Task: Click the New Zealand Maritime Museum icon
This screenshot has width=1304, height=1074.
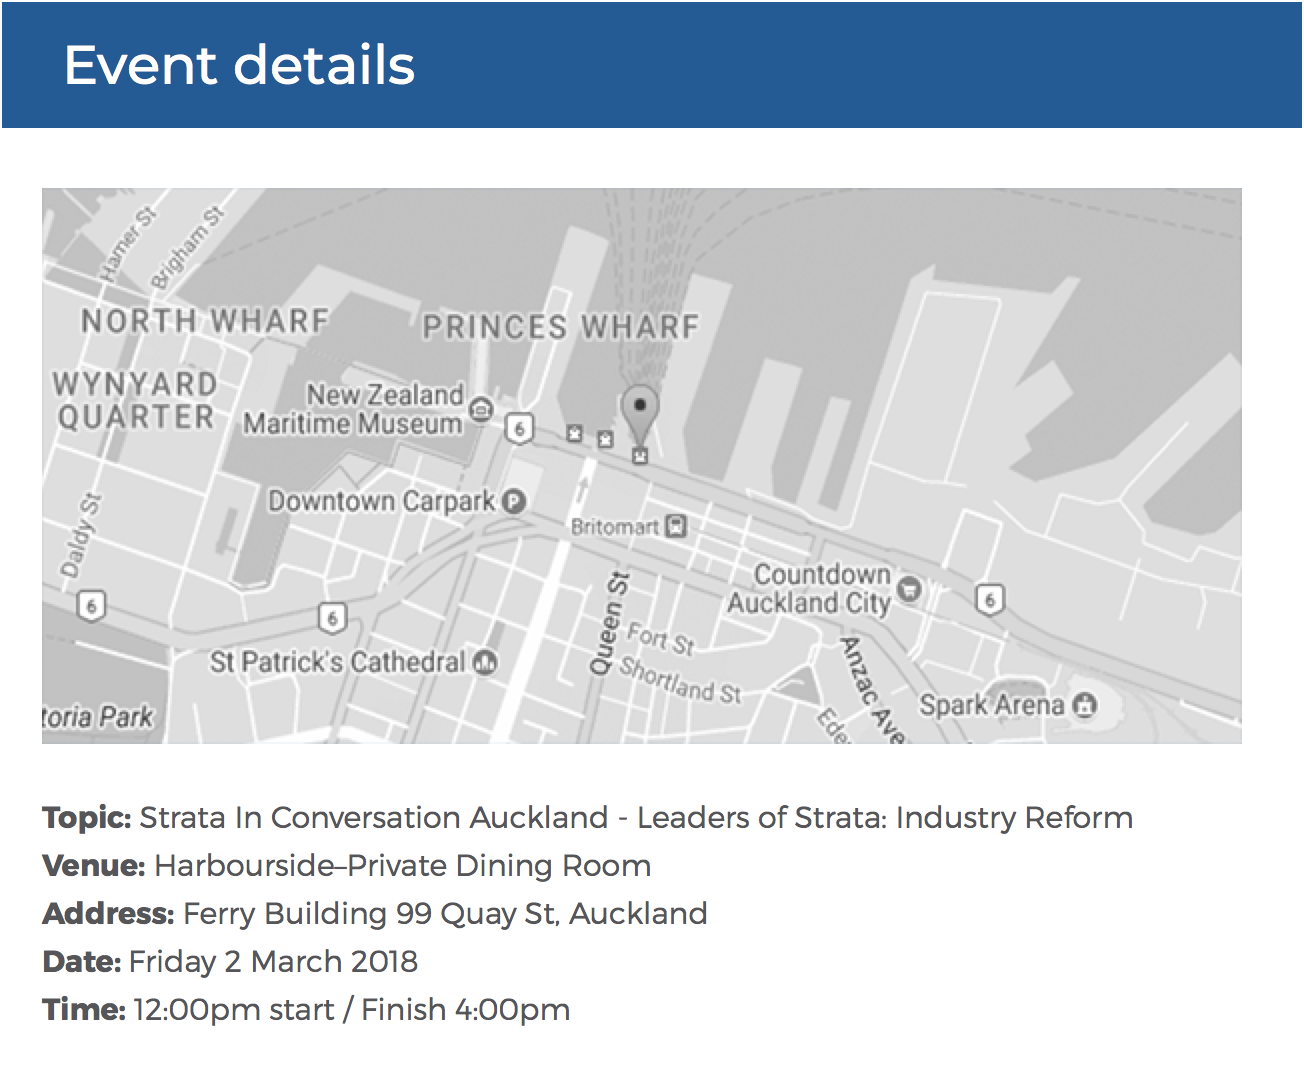Action: click(482, 409)
